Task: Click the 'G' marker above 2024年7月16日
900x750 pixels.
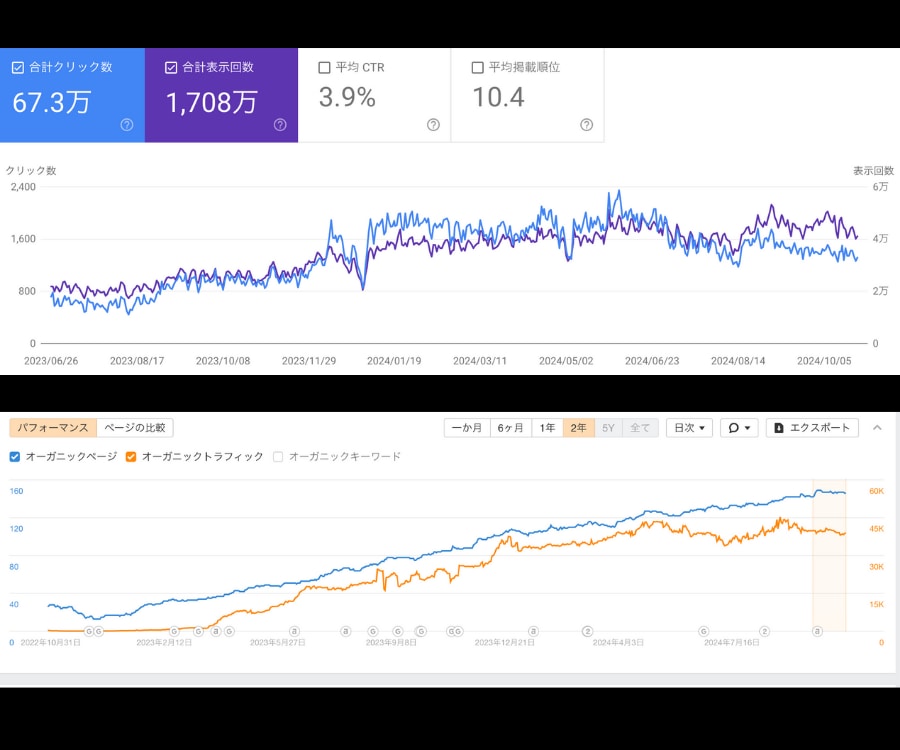Action: coord(704,631)
